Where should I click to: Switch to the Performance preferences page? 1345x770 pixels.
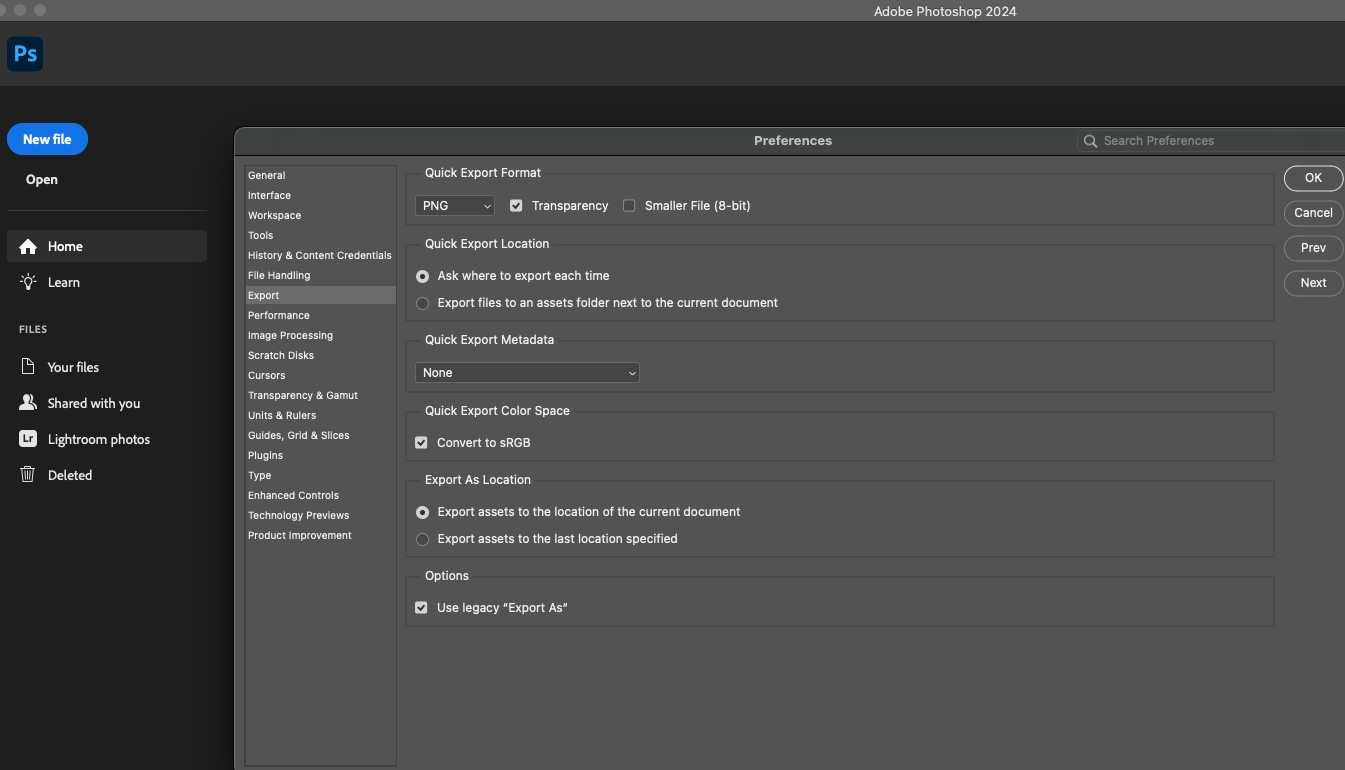point(278,315)
